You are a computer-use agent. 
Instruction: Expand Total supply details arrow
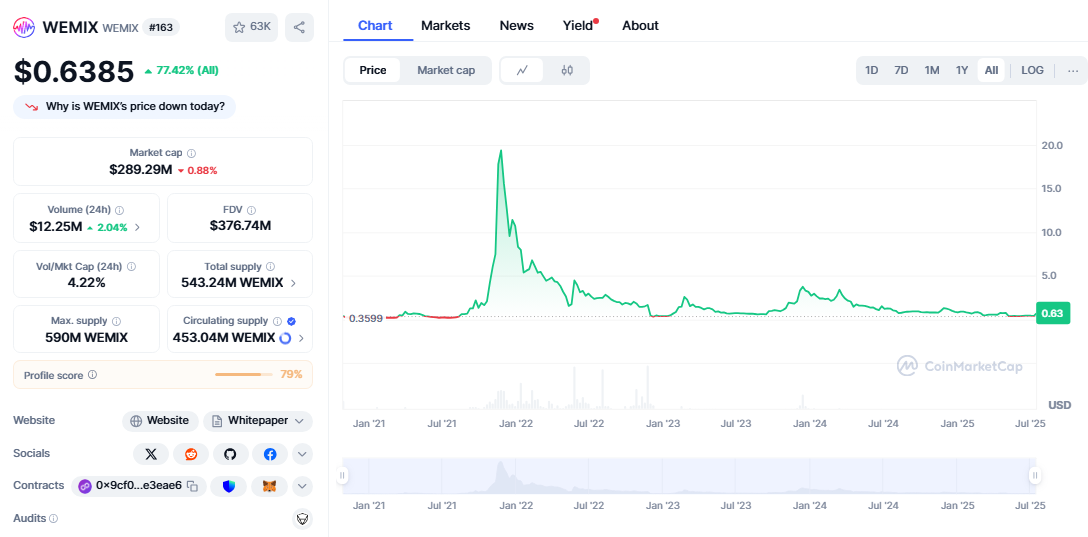pyautogui.click(x=294, y=283)
